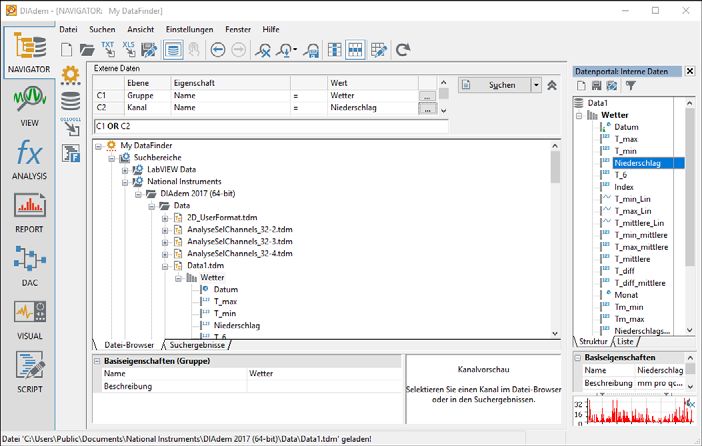The height and width of the screenshot is (446, 702).
Task: Collapse the Data1.tdm file node
Action: 165,266
